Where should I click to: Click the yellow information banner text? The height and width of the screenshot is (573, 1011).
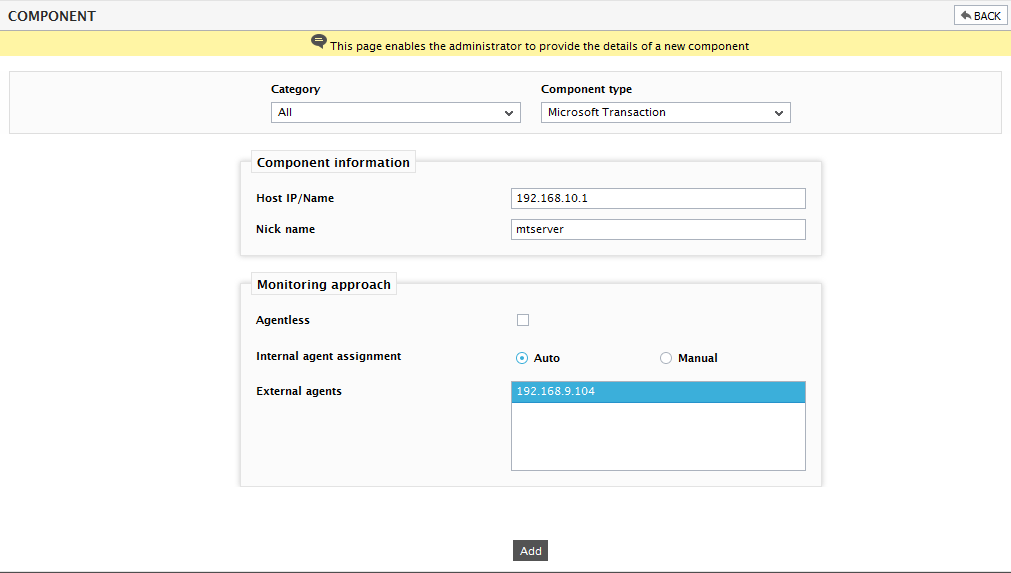pos(540,46)
